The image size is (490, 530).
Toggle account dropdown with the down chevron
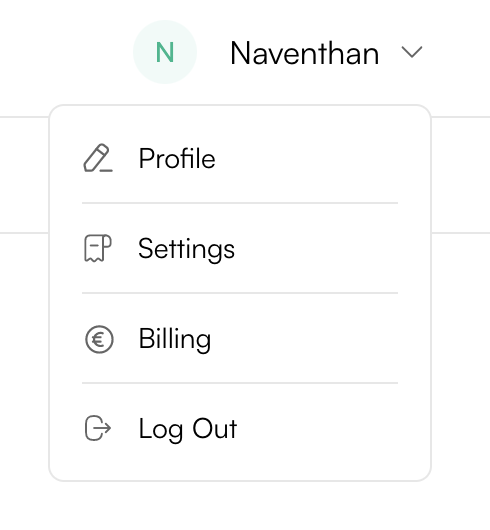coord(412,52)
